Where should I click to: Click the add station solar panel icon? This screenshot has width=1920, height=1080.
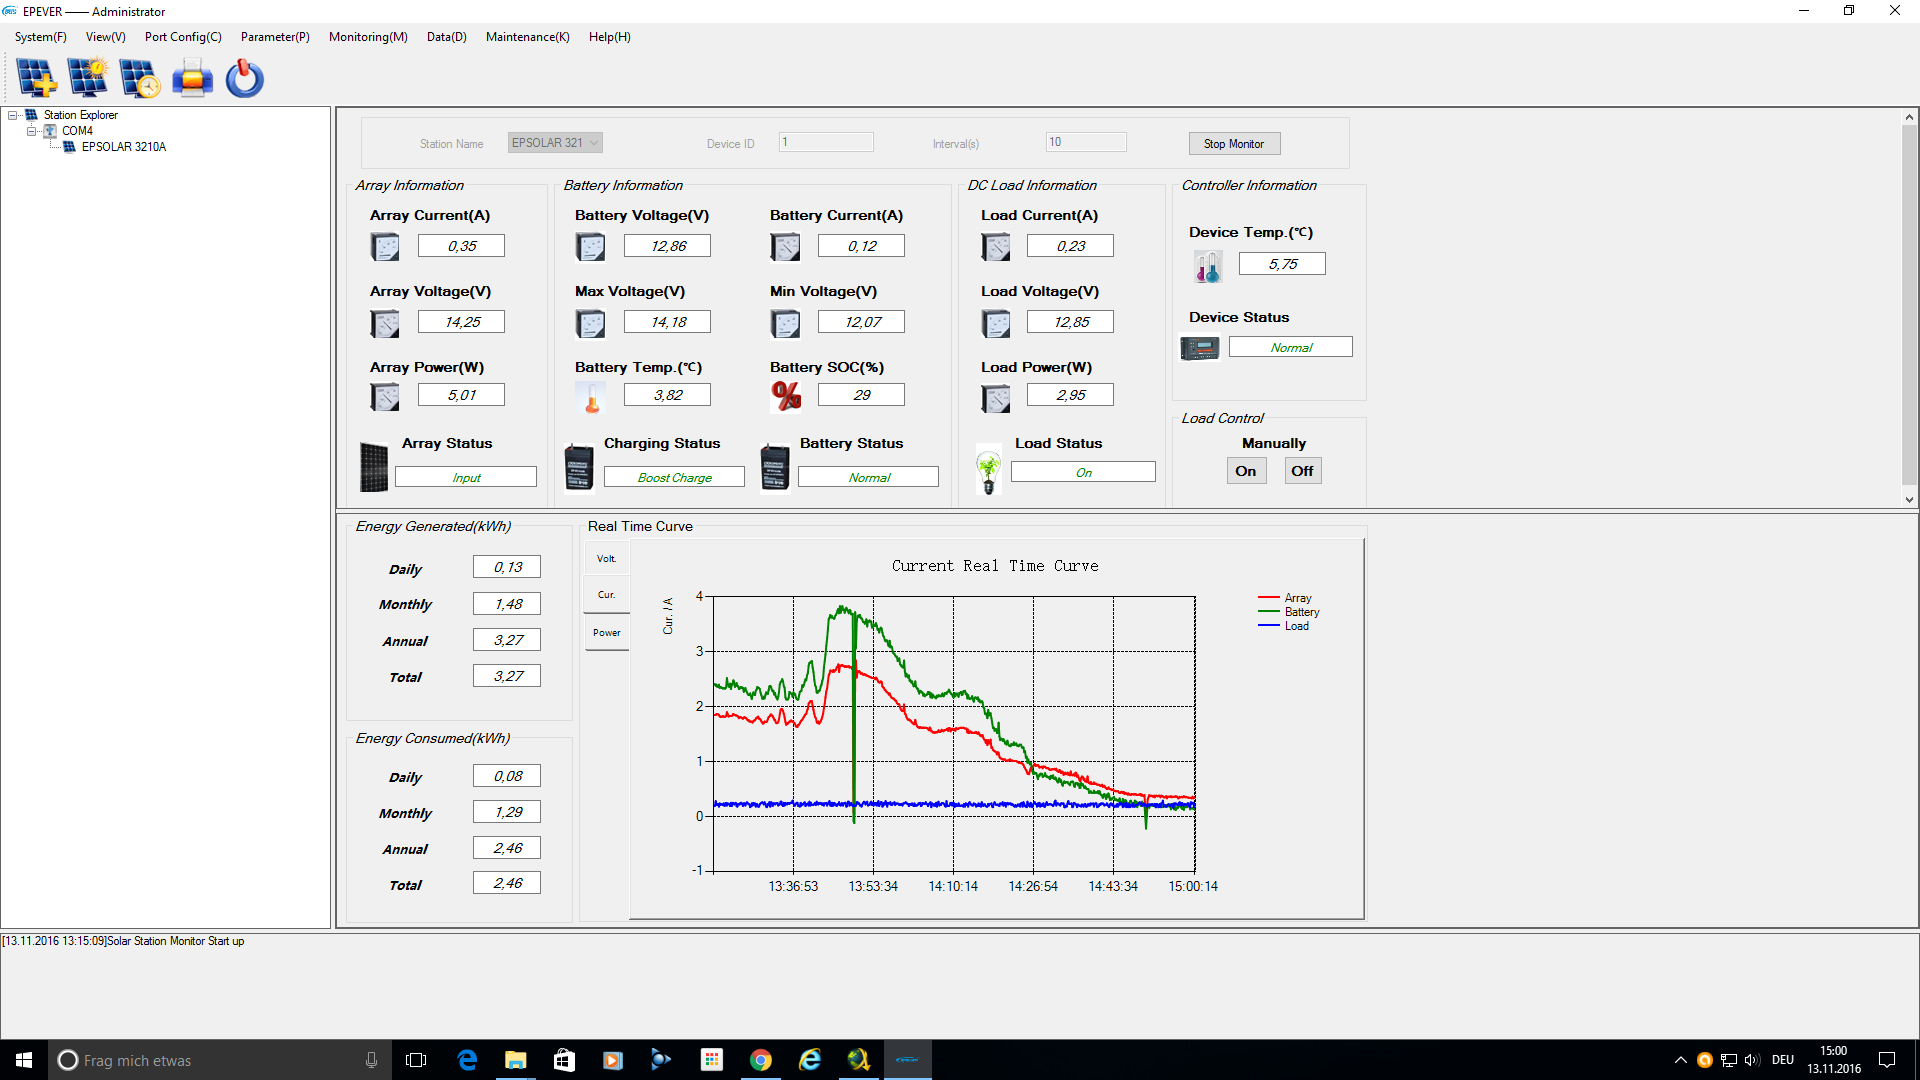coord(37,78)
